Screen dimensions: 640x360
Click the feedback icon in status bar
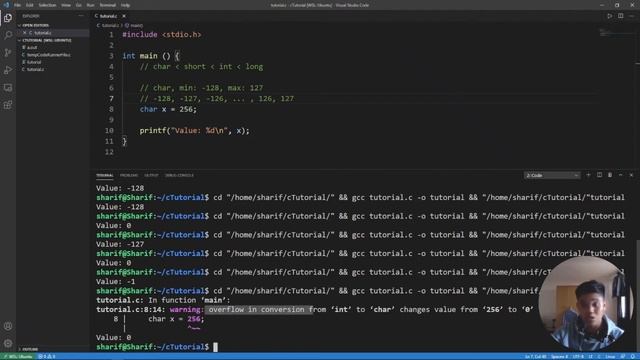click(622, 356)
